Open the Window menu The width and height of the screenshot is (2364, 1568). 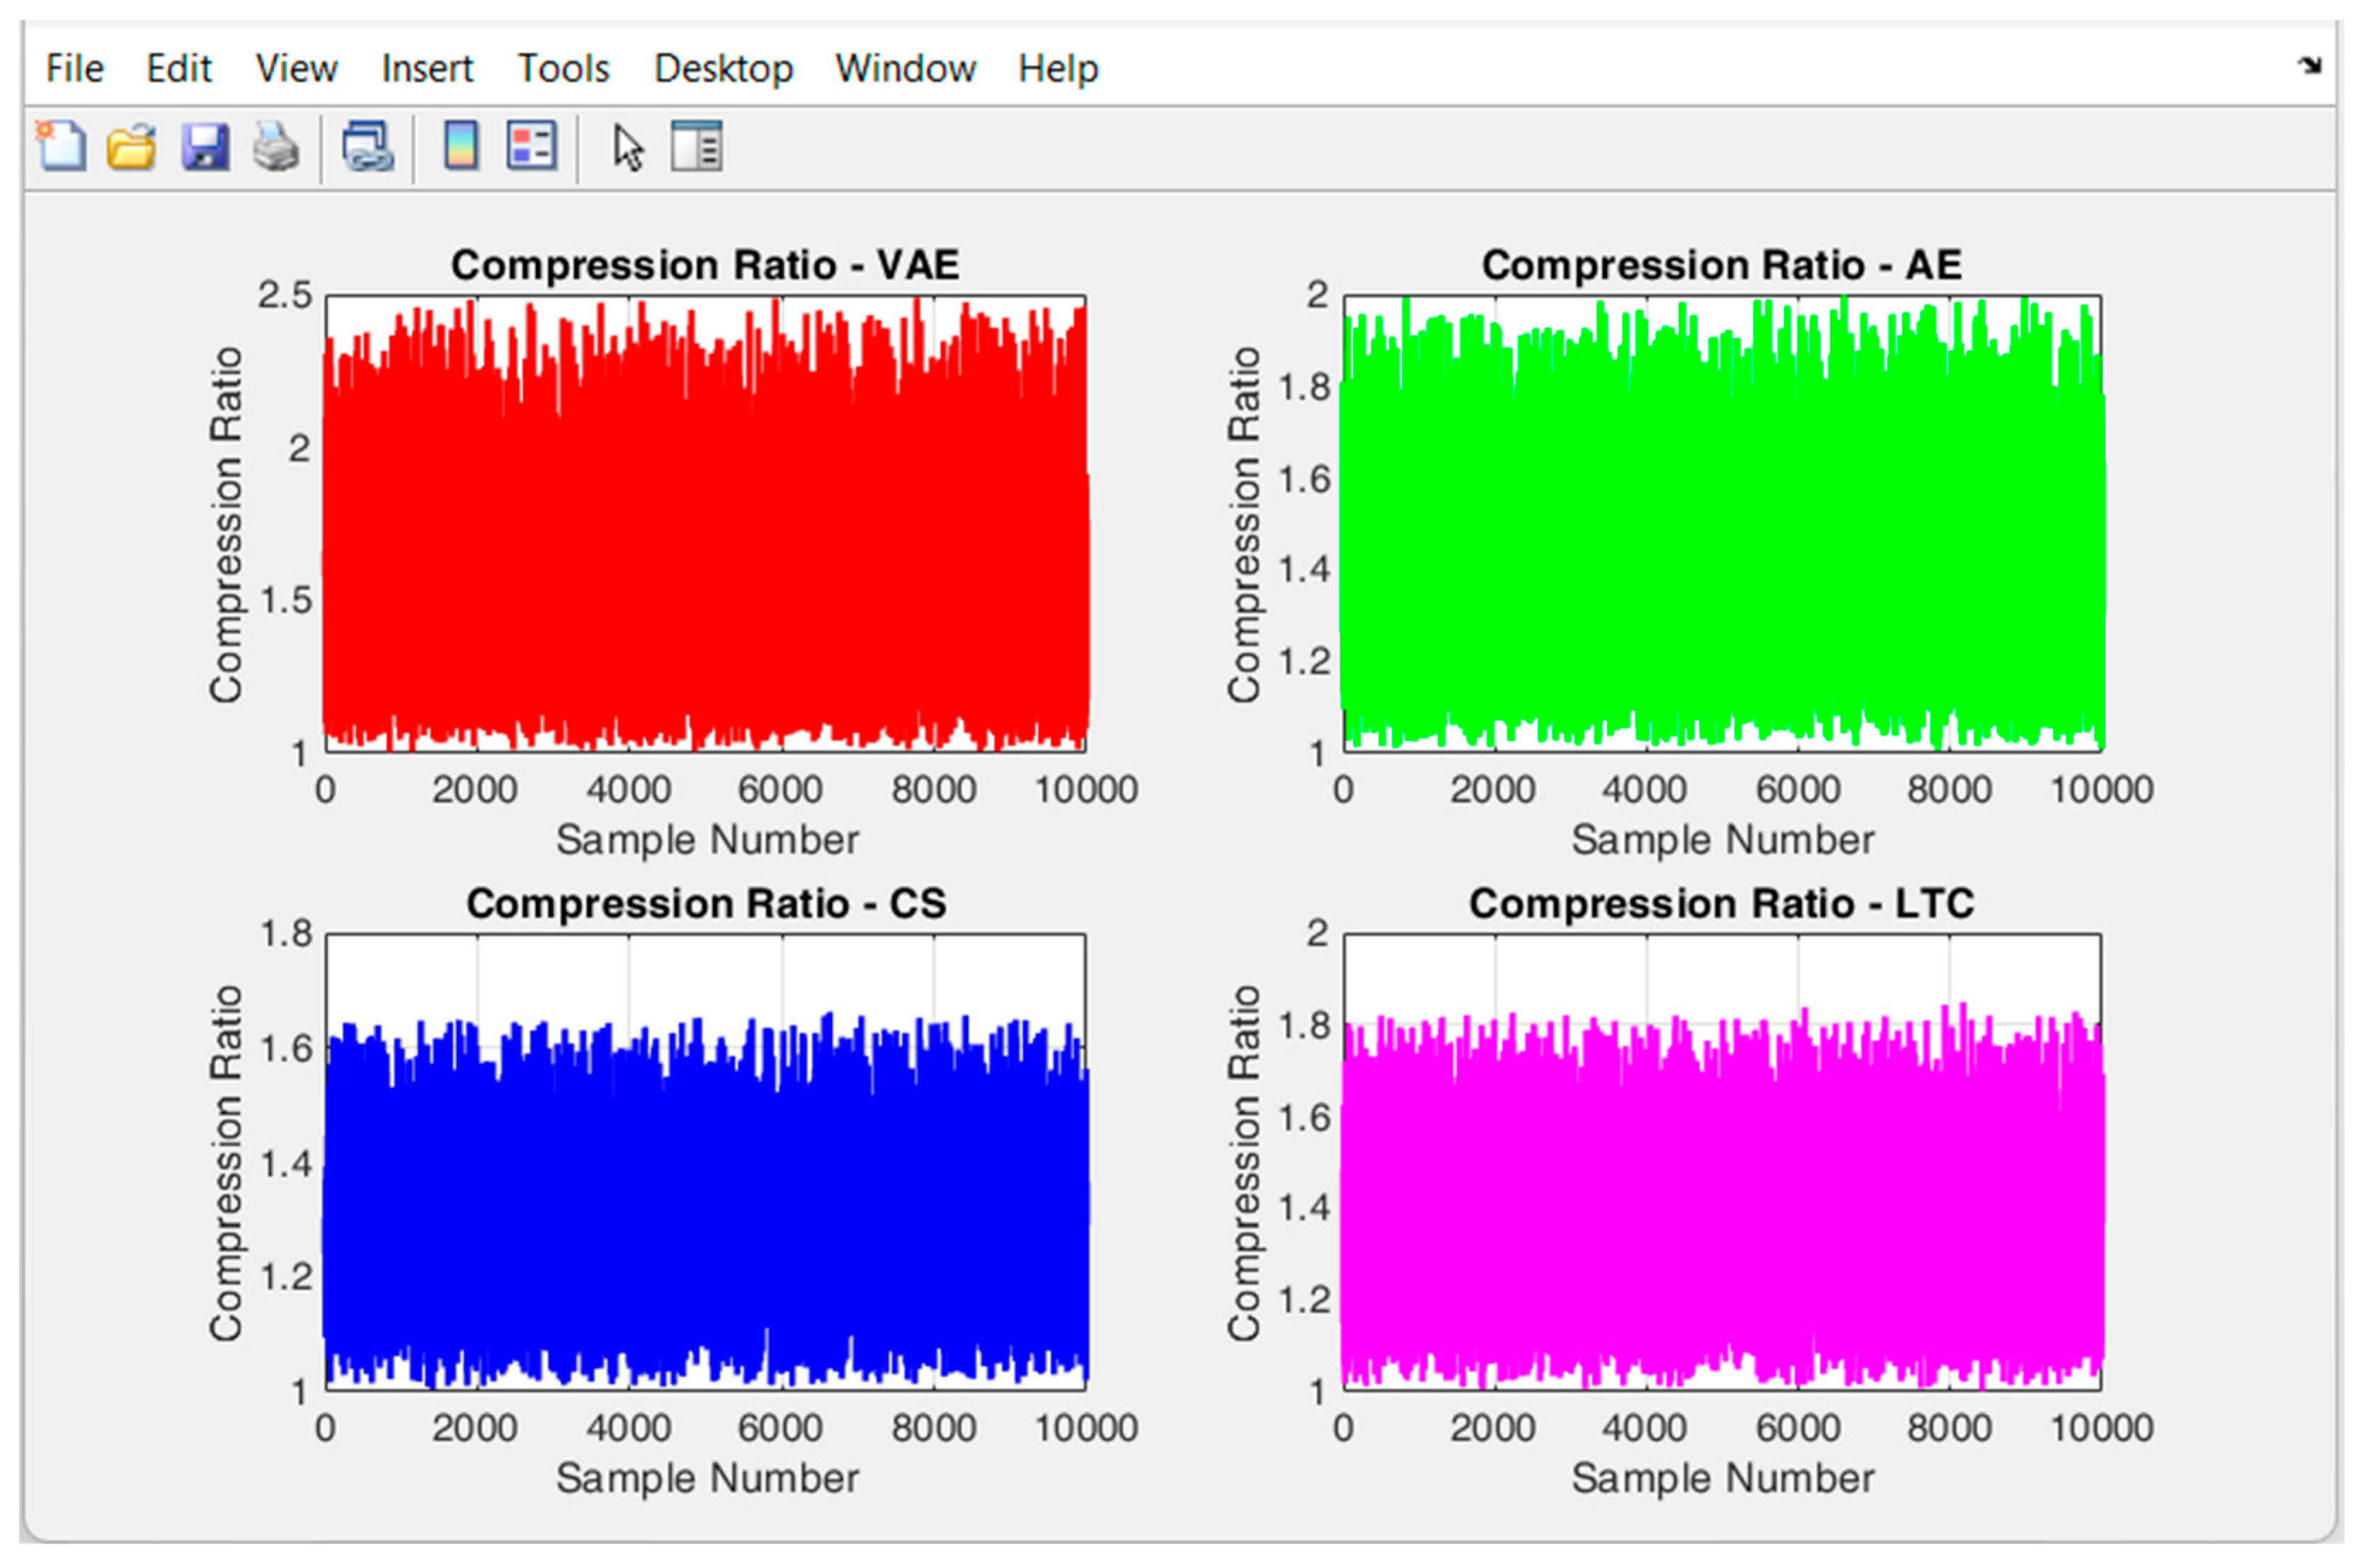point(905,68)
